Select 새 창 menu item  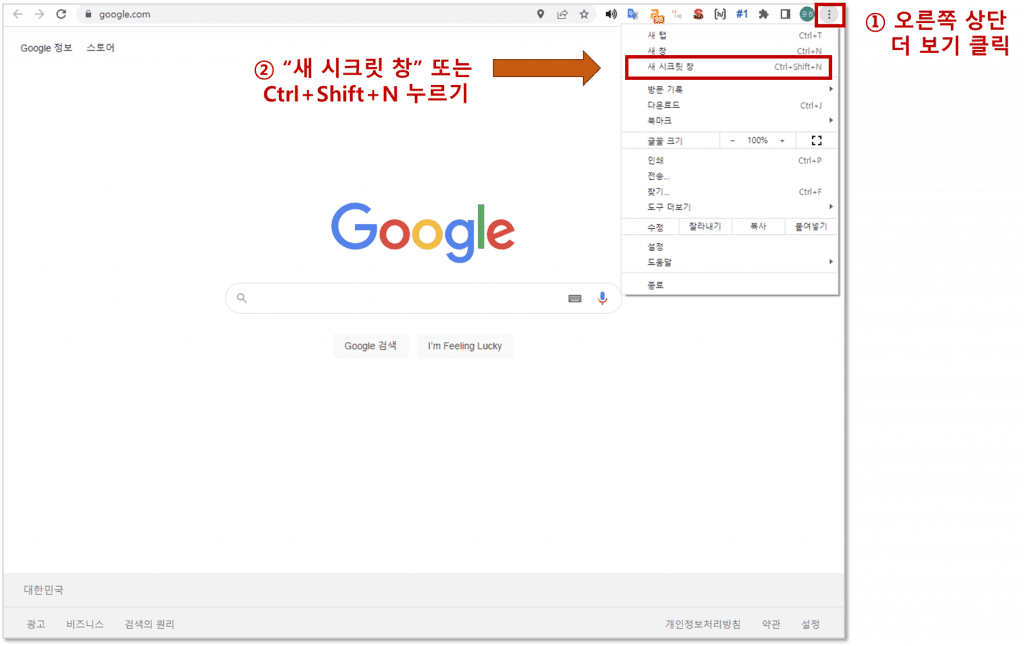point(730,51)
